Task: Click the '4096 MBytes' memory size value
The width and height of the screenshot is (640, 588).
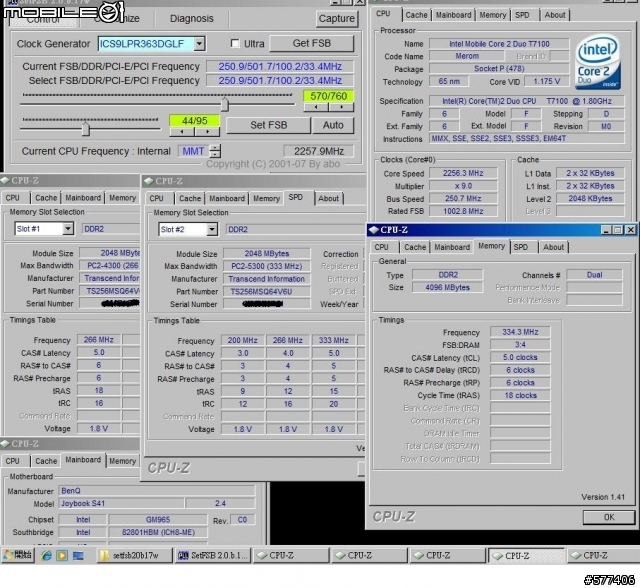Action: (447, 287)
